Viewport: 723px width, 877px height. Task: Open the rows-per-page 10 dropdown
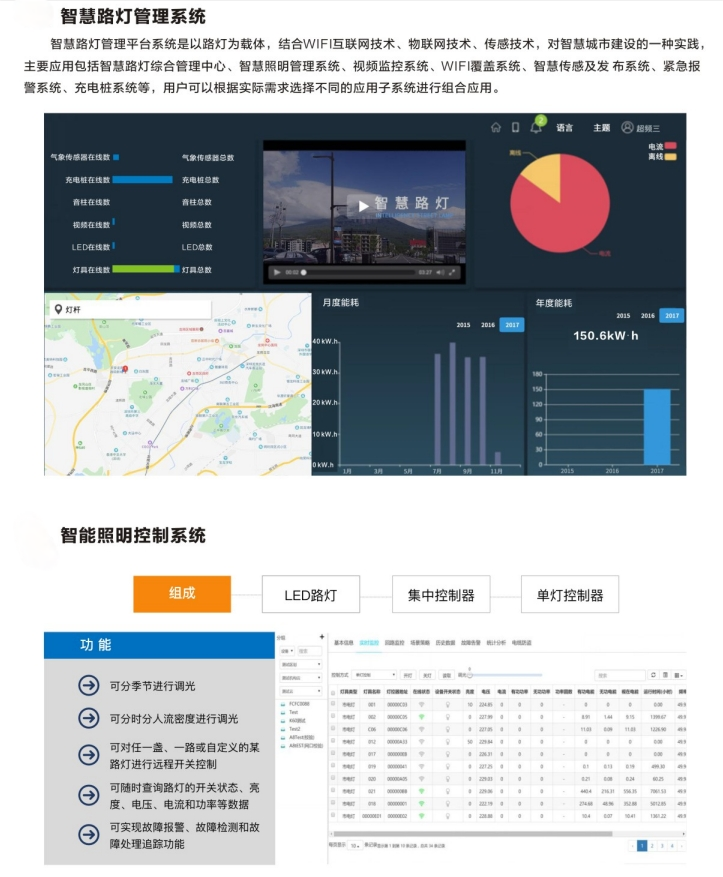click(x=355, y=846)
